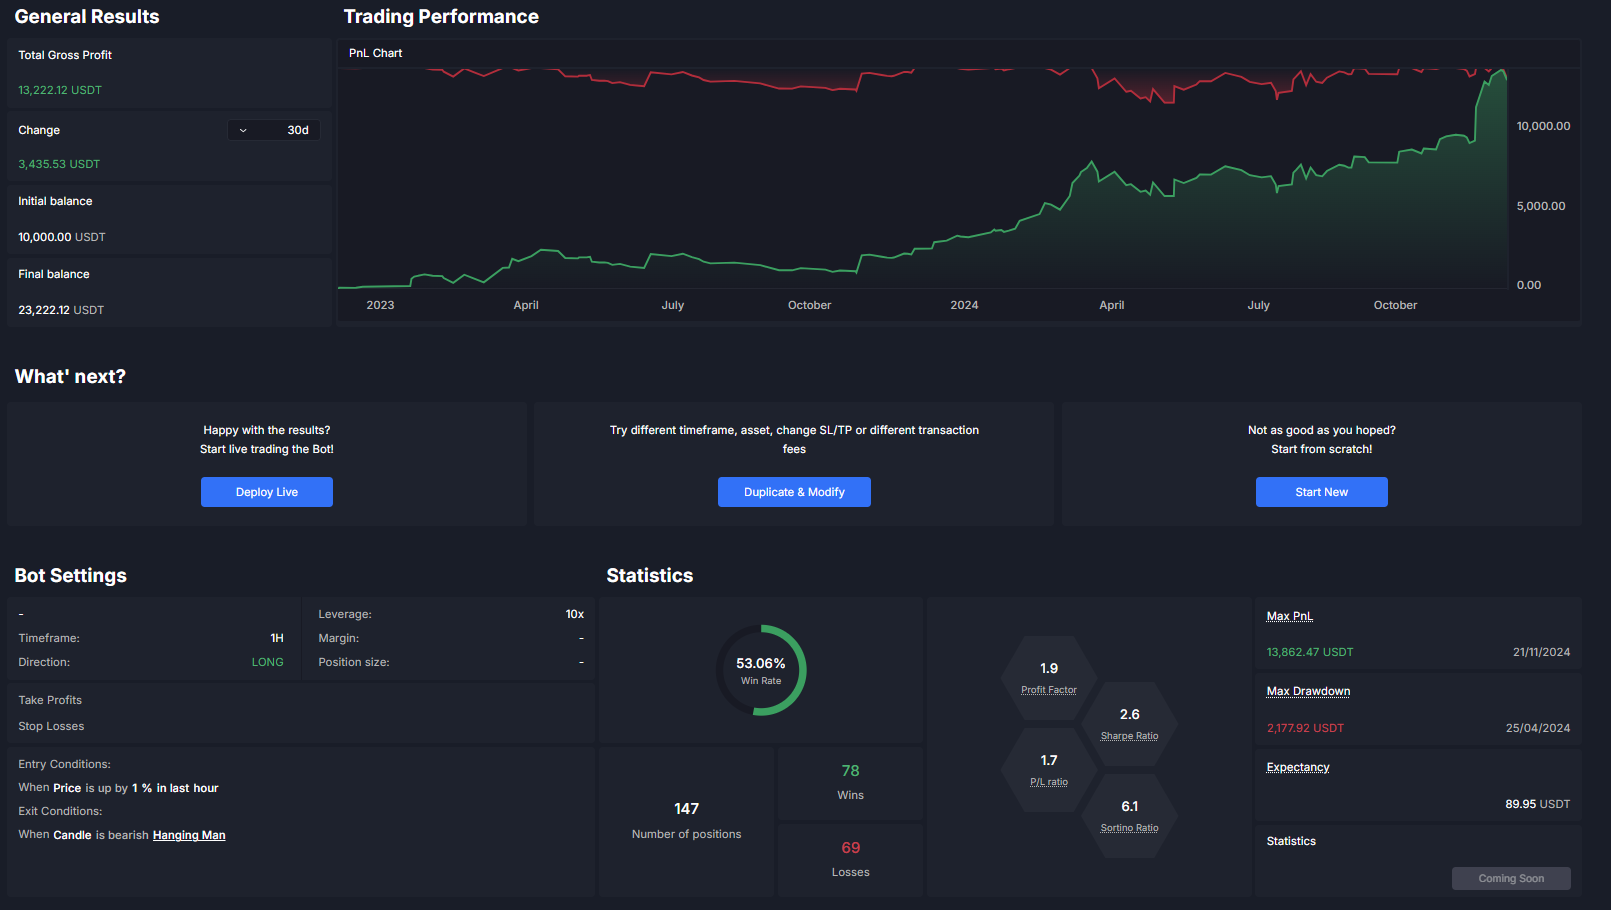This screenshot has width=1611, height=910.
Task: Click the Stop Losses row
Action: (300, 726)
